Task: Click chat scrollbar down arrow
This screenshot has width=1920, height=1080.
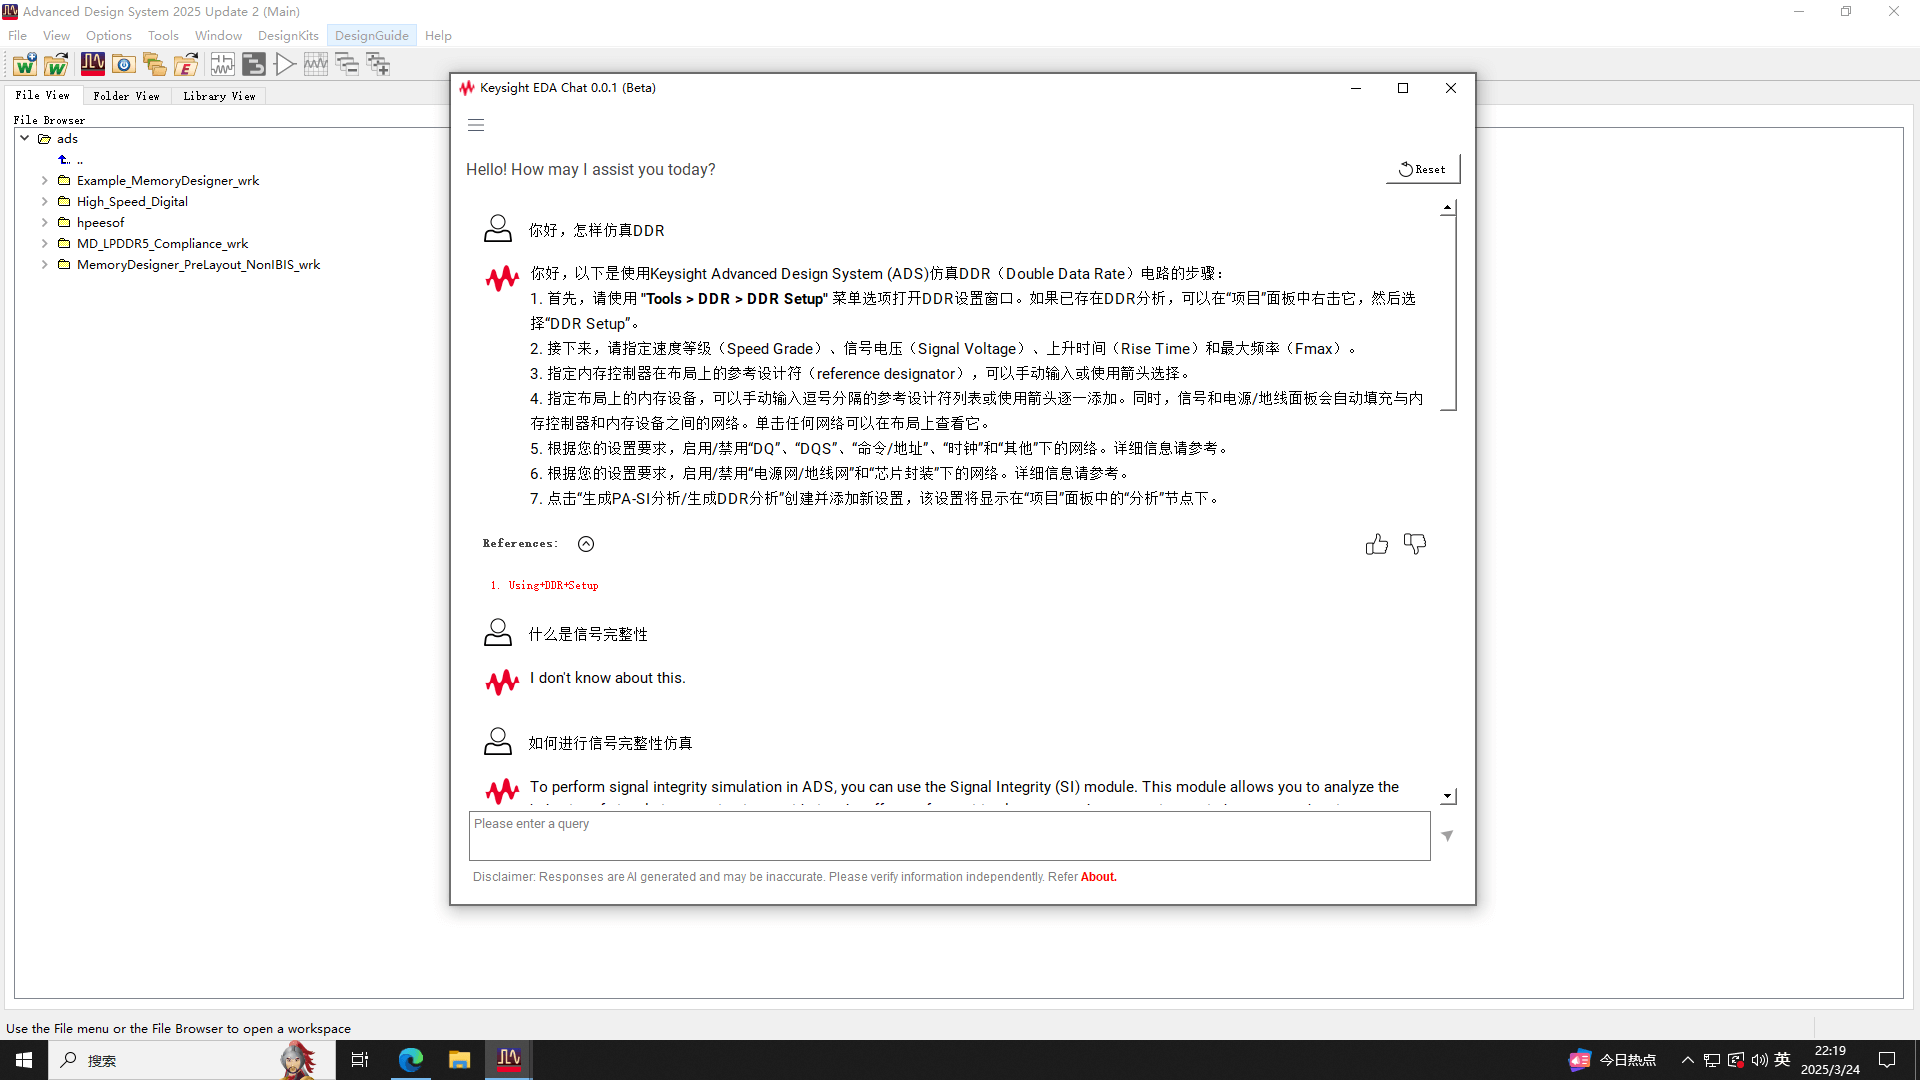Action: pyautogui.click(x=1447, y=797)
